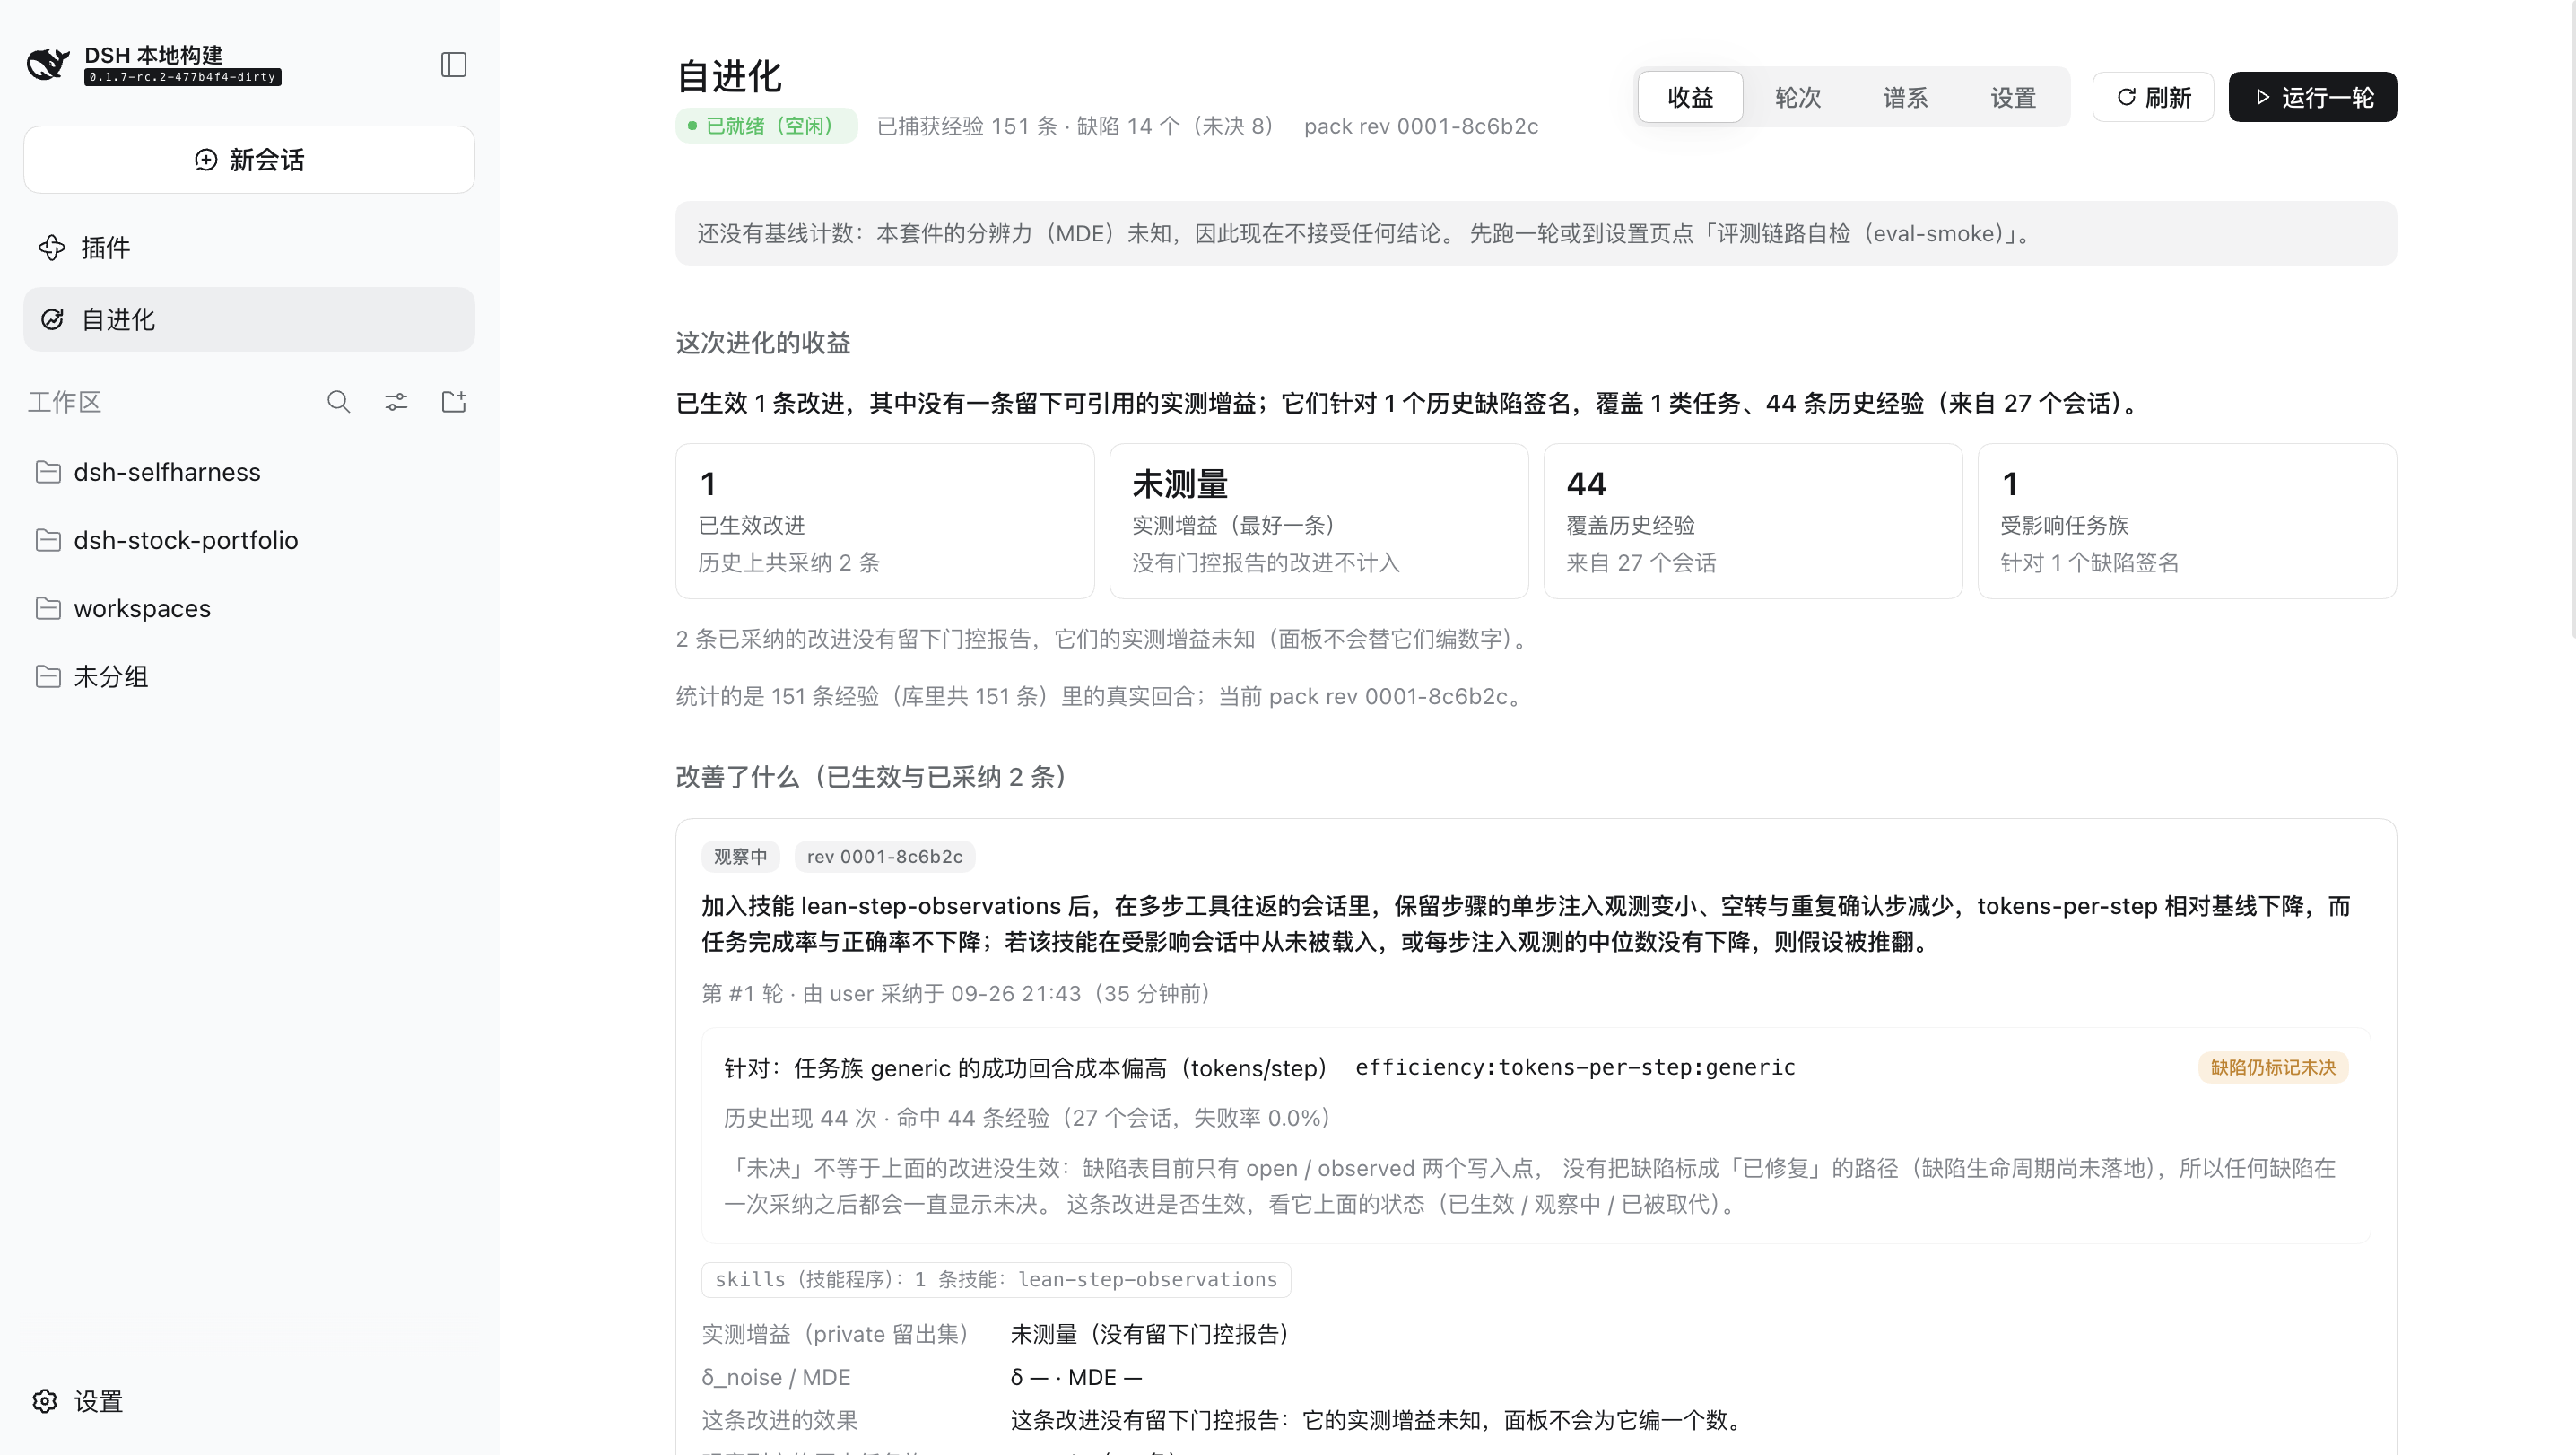
Task: Add new workspace folder icon
Action: coord(454,402)
